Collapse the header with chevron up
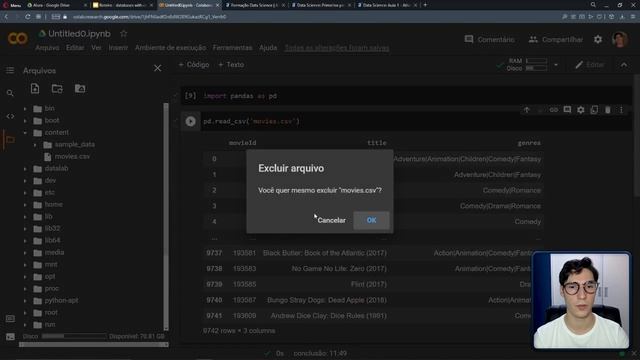The height and width of the screenshot is (360, 640). 624,65
